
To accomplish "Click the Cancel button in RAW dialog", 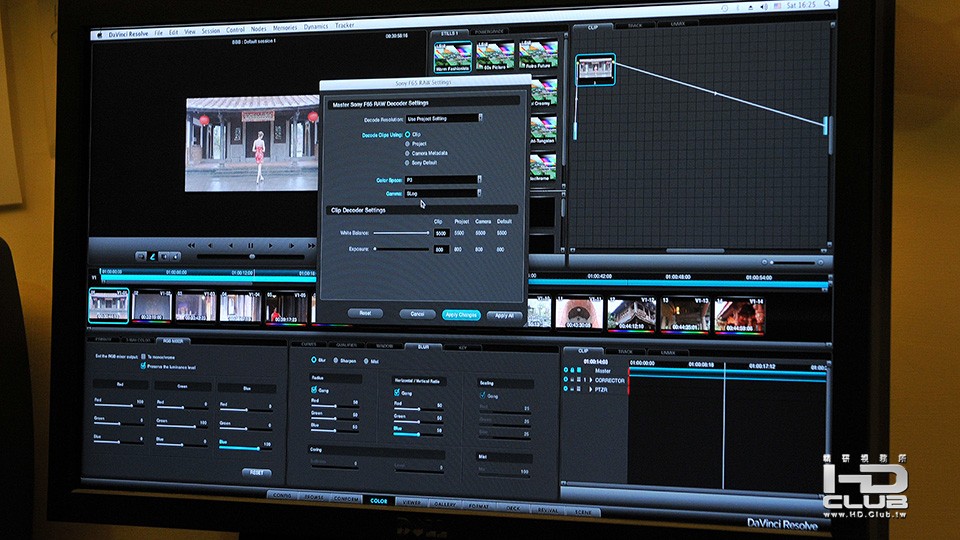I will click(x=417, y=314).
